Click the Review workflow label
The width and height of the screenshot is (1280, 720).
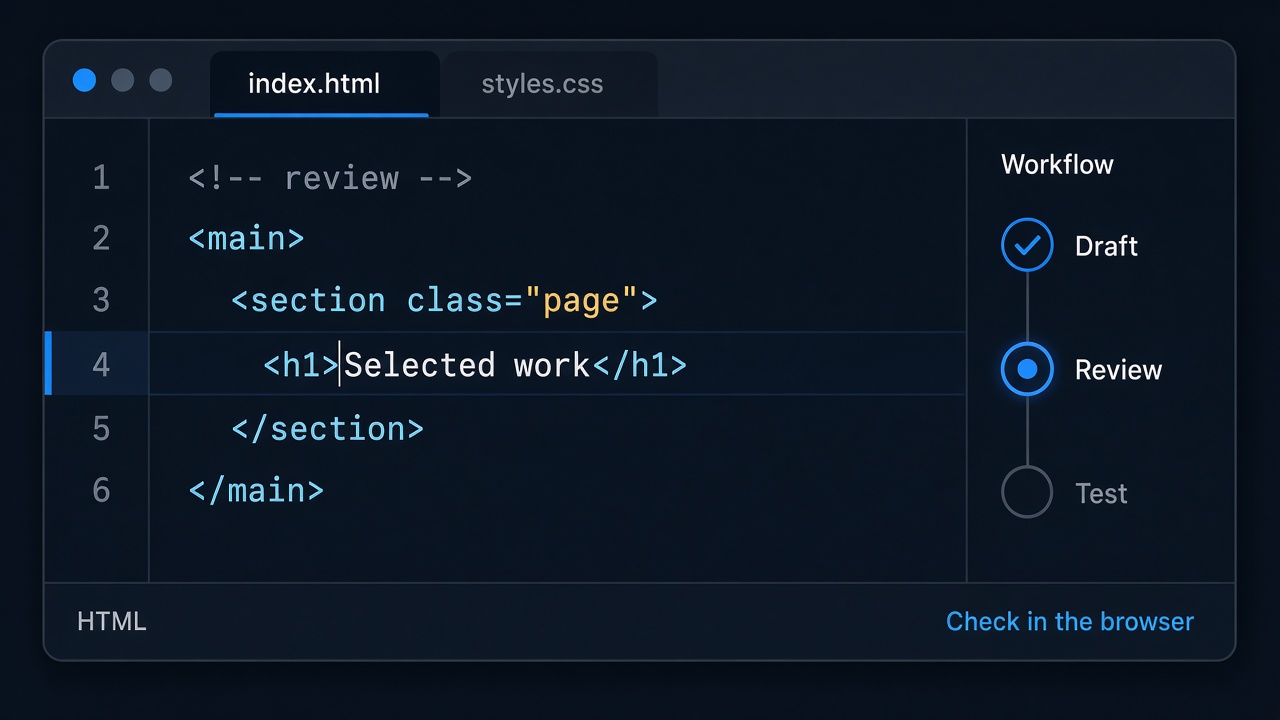pos(1118,370)
